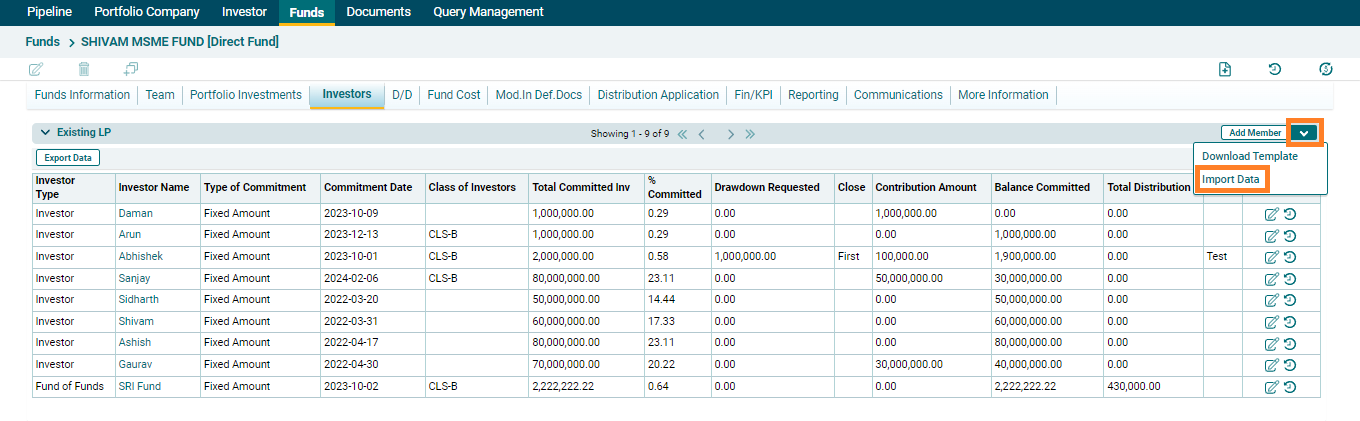The width and height of the screenshot is (1360, 421).
Task: Click the clone fund icon in toolbar
Action: point(131,69)
